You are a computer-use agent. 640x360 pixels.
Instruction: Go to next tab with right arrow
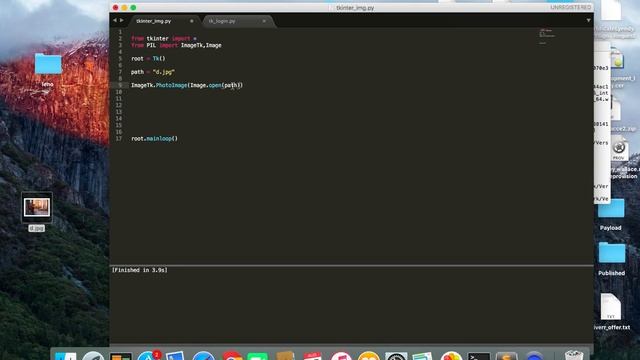(x=122, y=20)
